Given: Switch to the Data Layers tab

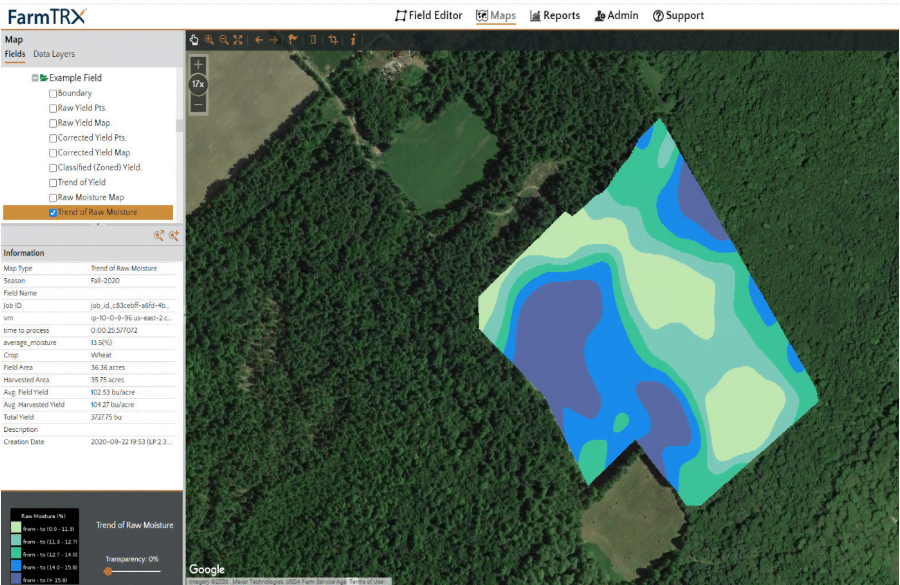Looking at the screenshot, I should click(54, 54).
